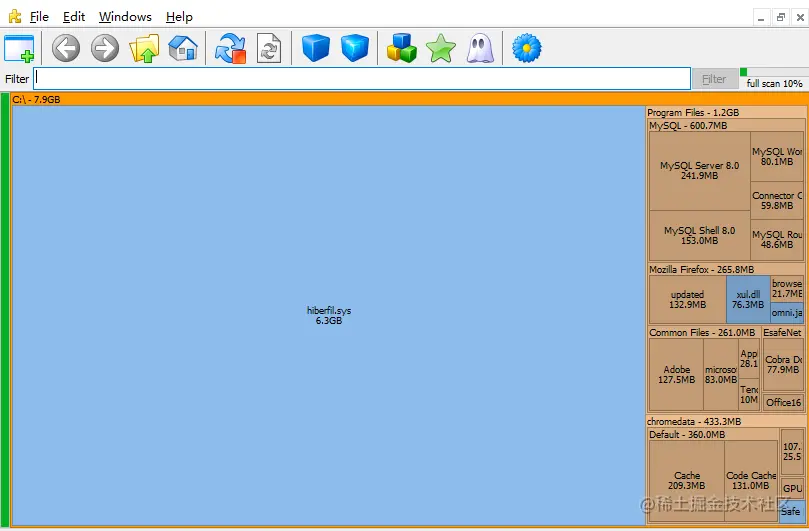Viewport: 809px width, 531px height.
Task: Select the Common Files - 261.0MB header
Action: (704, 332)
